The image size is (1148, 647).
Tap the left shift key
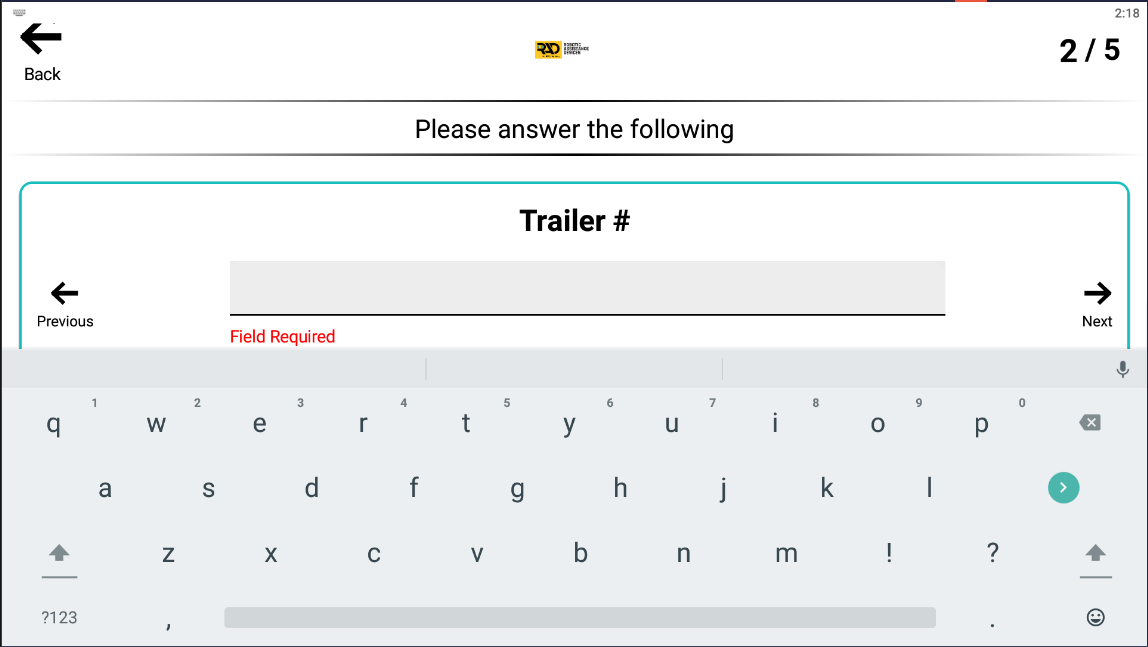coord(59,554)
